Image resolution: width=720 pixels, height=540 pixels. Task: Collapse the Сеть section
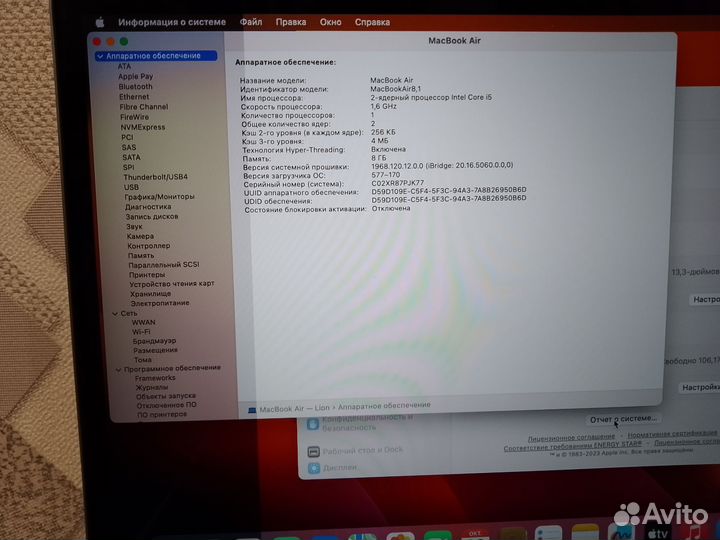115,313
